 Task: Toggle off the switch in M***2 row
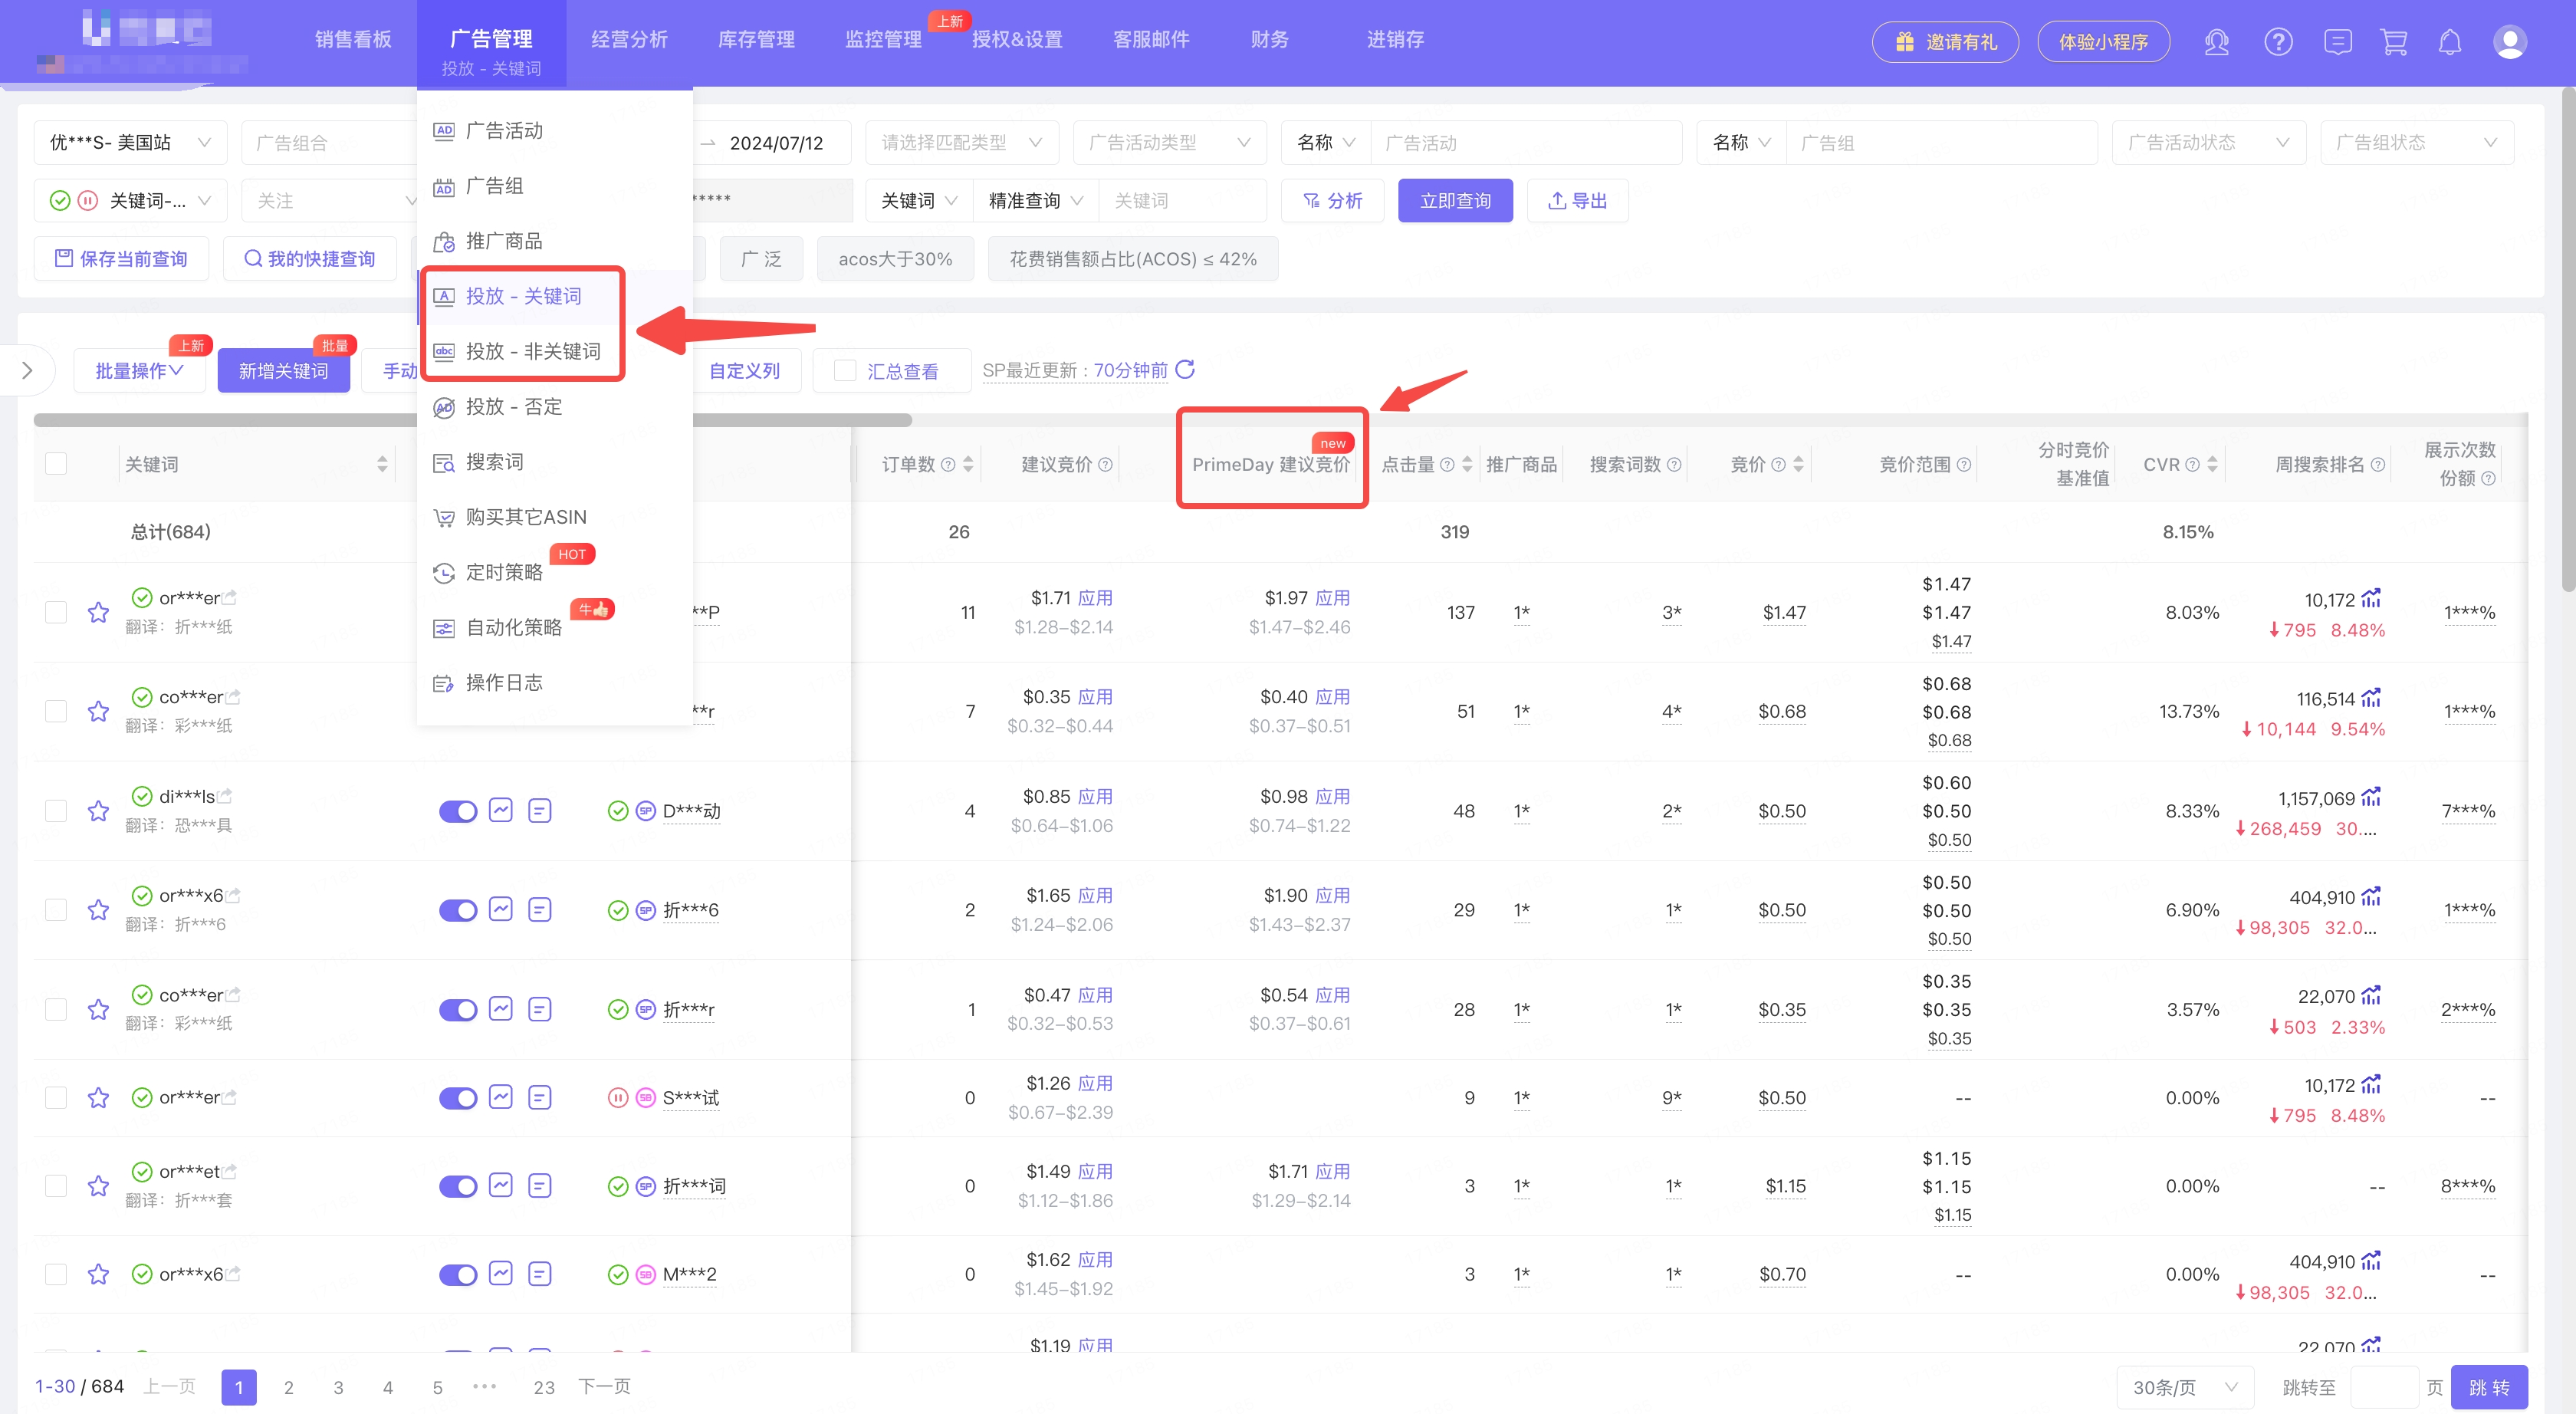pyautogui.click(x=458, y=1275)
